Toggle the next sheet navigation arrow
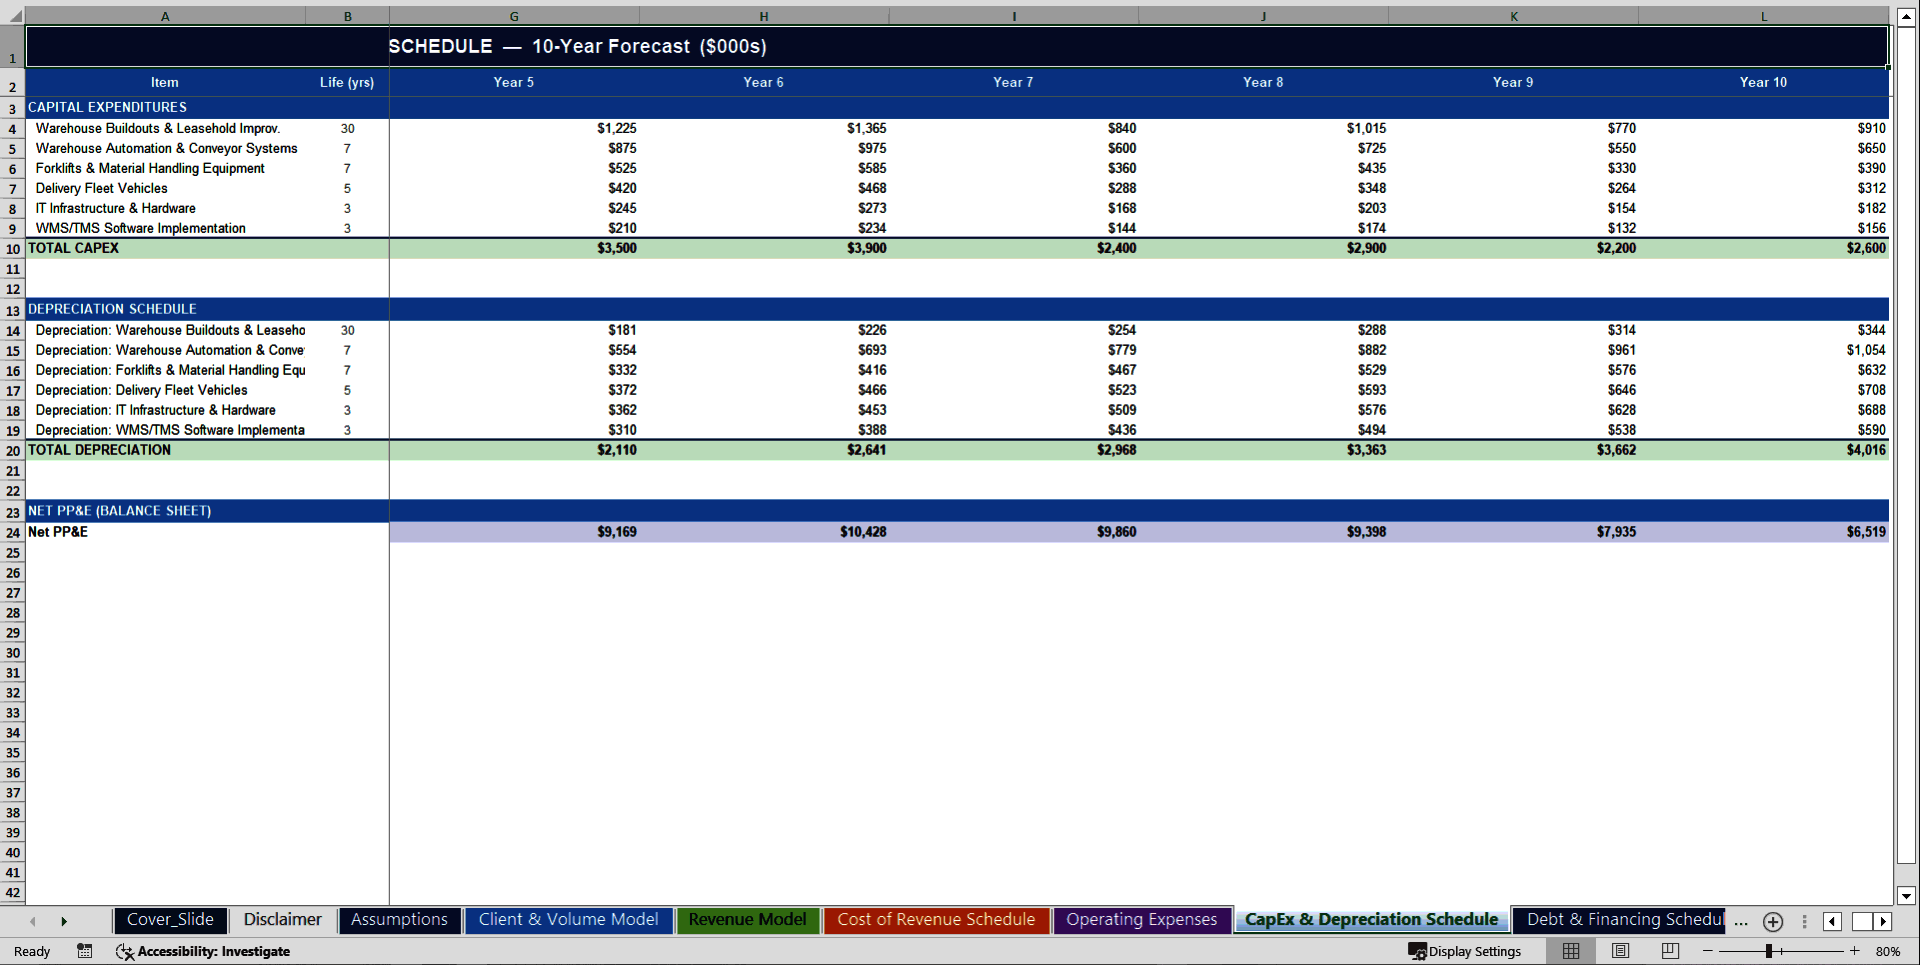Image resolution: width=1920 pixels, height=965 pixels. tap(64, 921)
